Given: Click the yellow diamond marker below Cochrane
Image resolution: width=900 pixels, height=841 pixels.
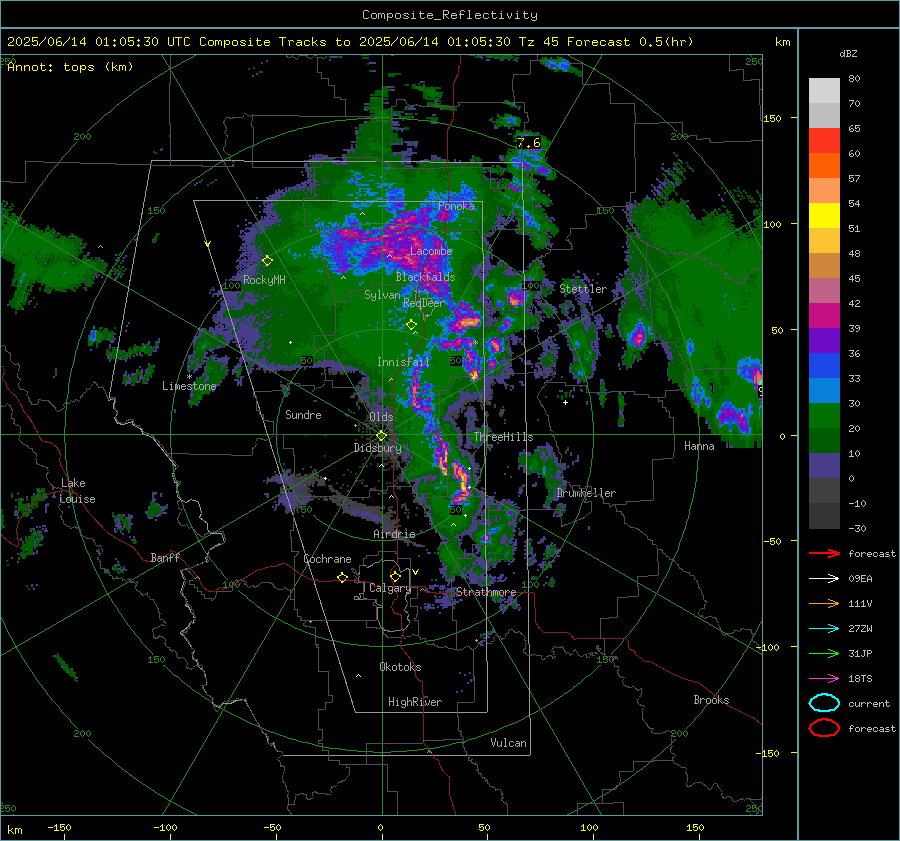Looking at the screenshot, I should click(342, 578).
